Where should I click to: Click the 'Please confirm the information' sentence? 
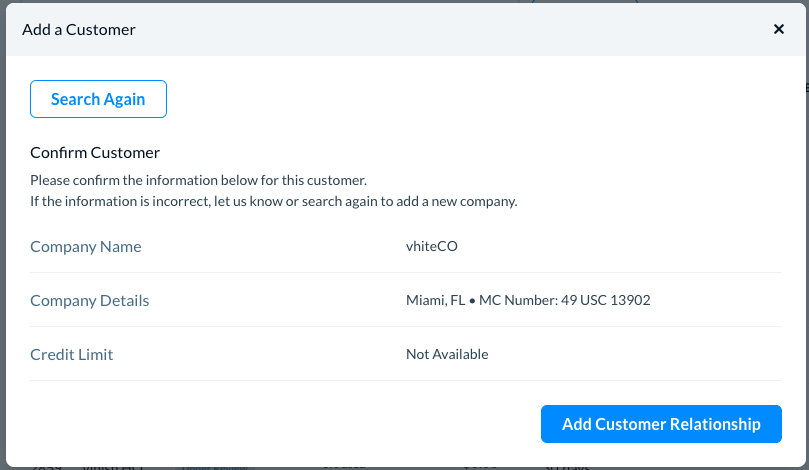(x=198, y=181)
